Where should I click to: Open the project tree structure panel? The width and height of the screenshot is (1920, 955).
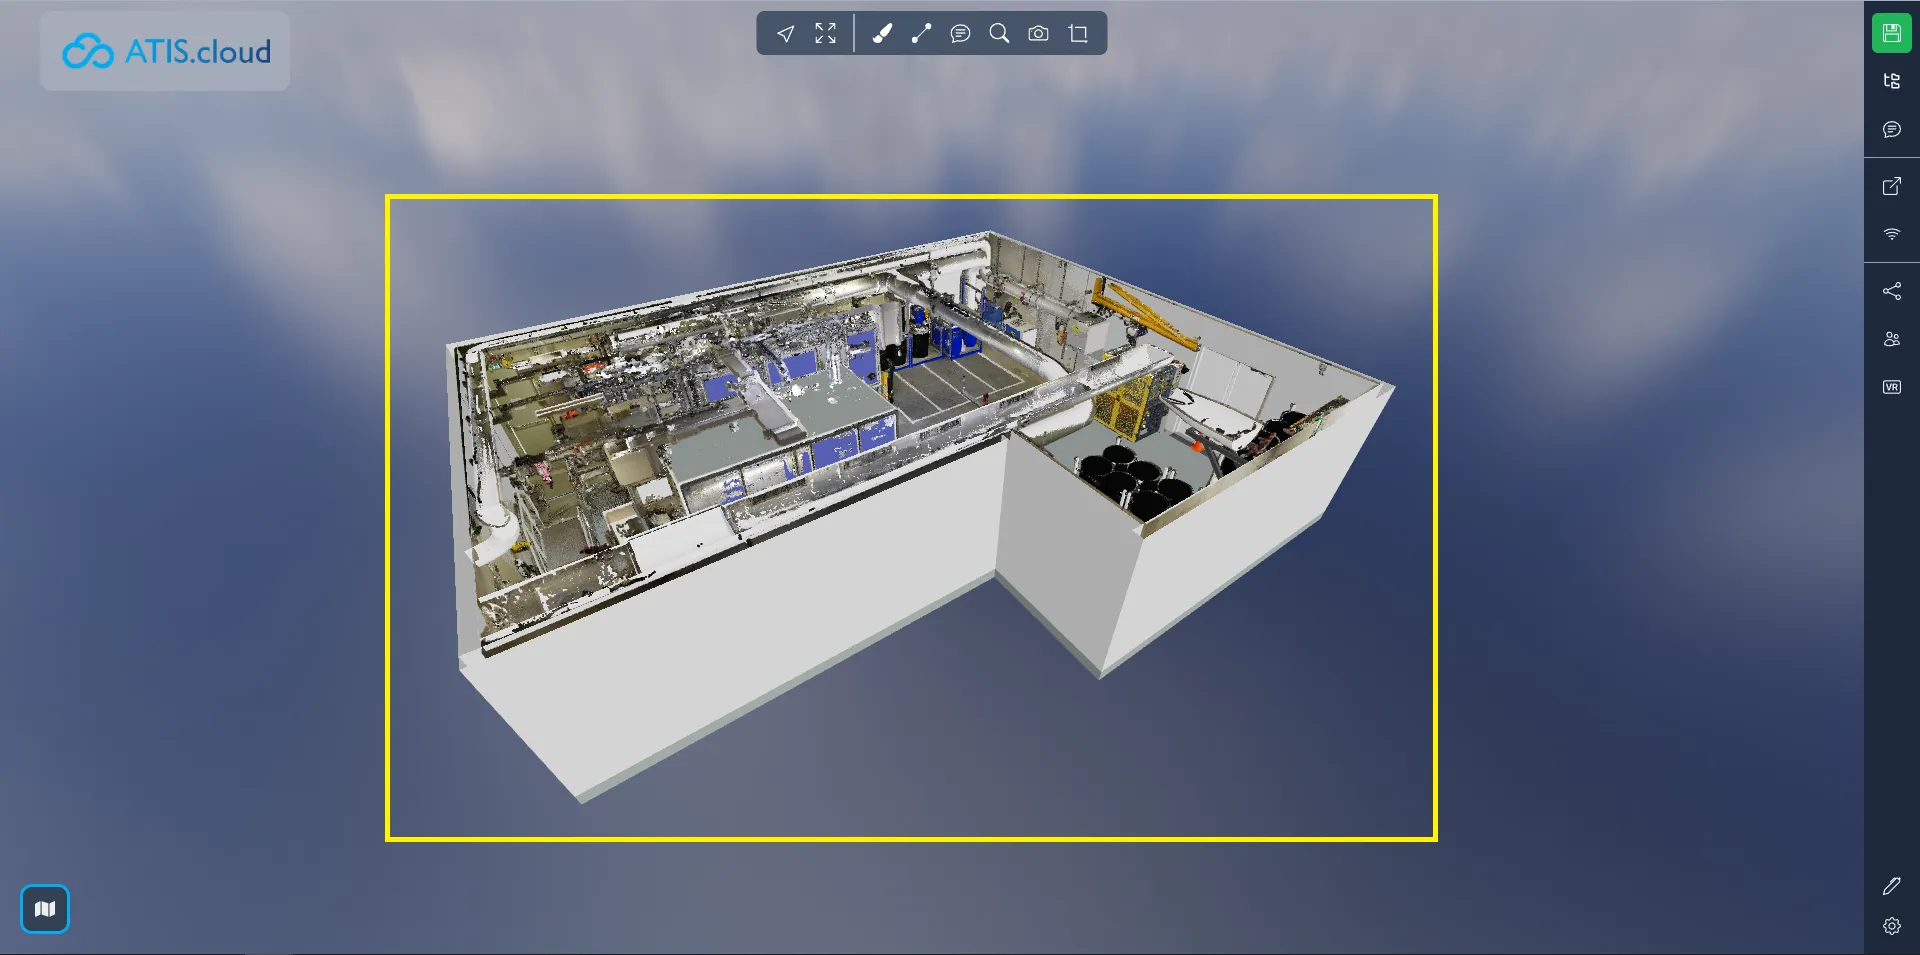[x=1891, y=81]
